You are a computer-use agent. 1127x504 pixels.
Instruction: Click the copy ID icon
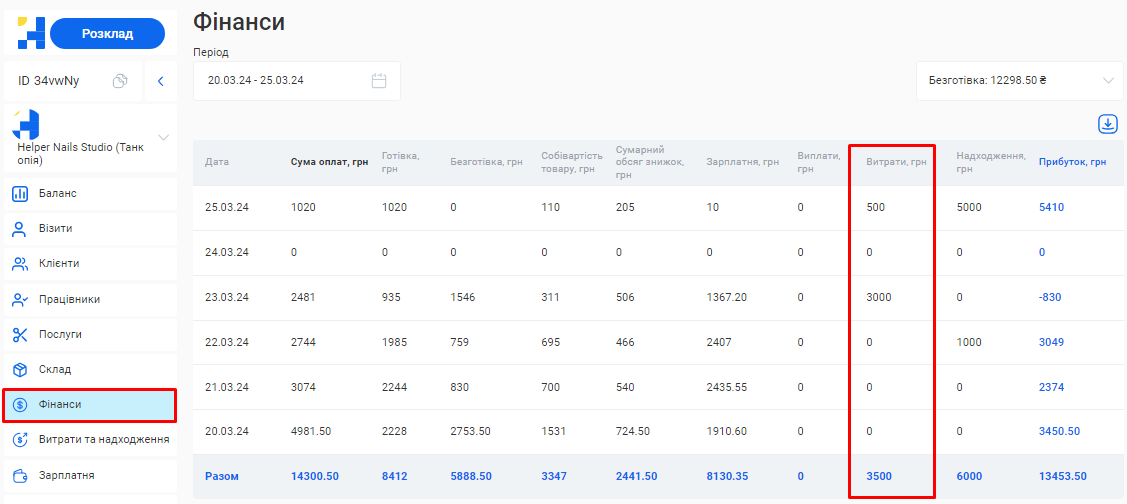pos(120,81)
